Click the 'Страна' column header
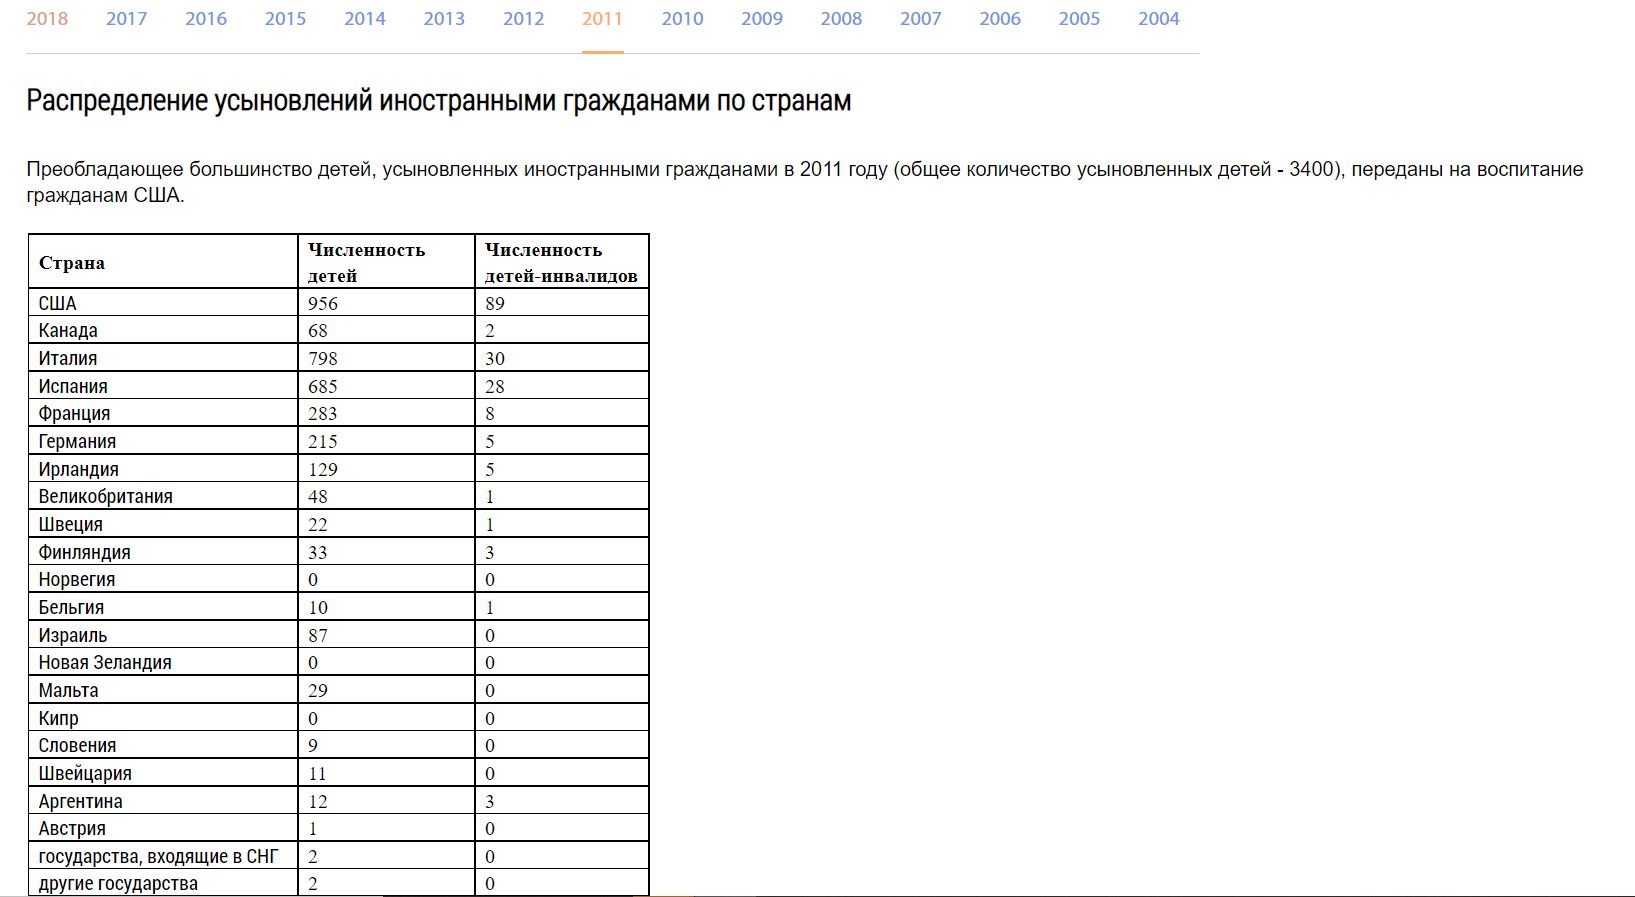Viewport: 1635px width, 897px height. coord(72,263)
